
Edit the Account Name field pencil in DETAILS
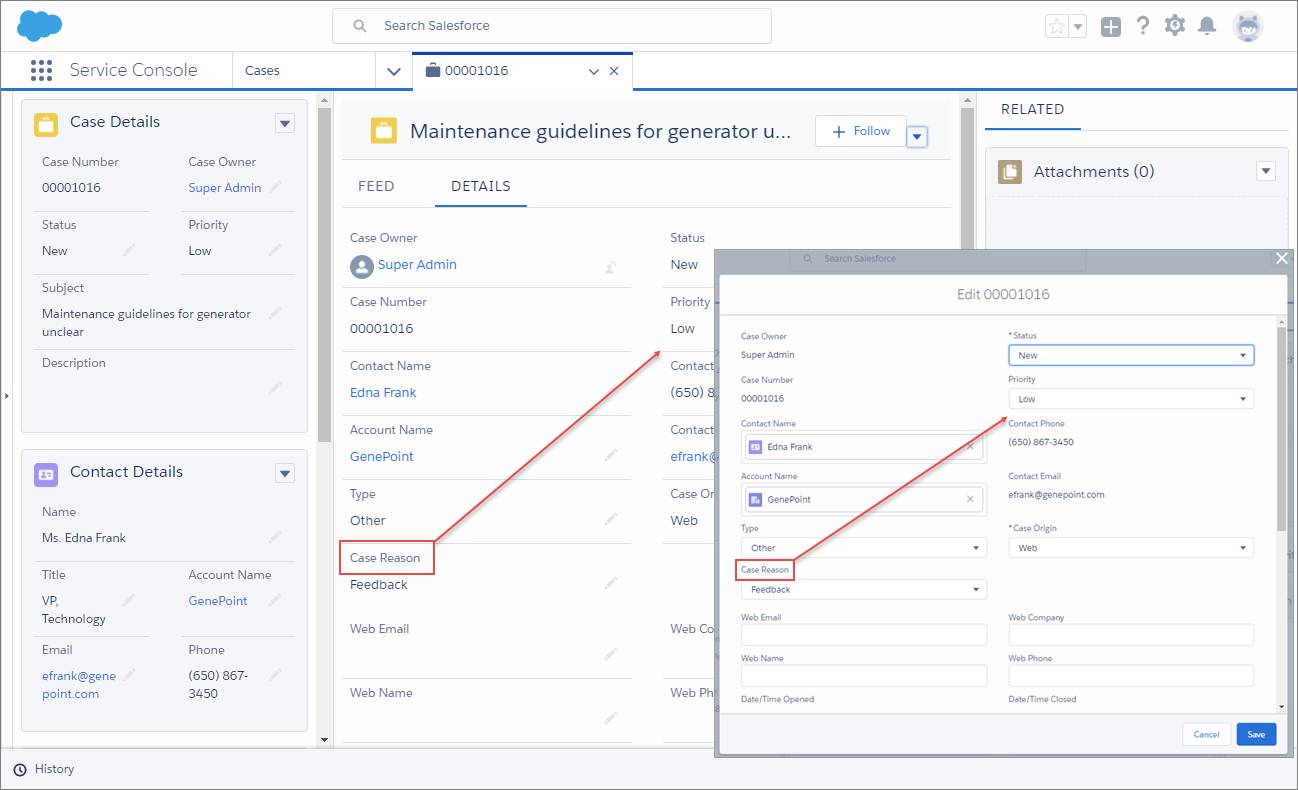tap(610, 456)
